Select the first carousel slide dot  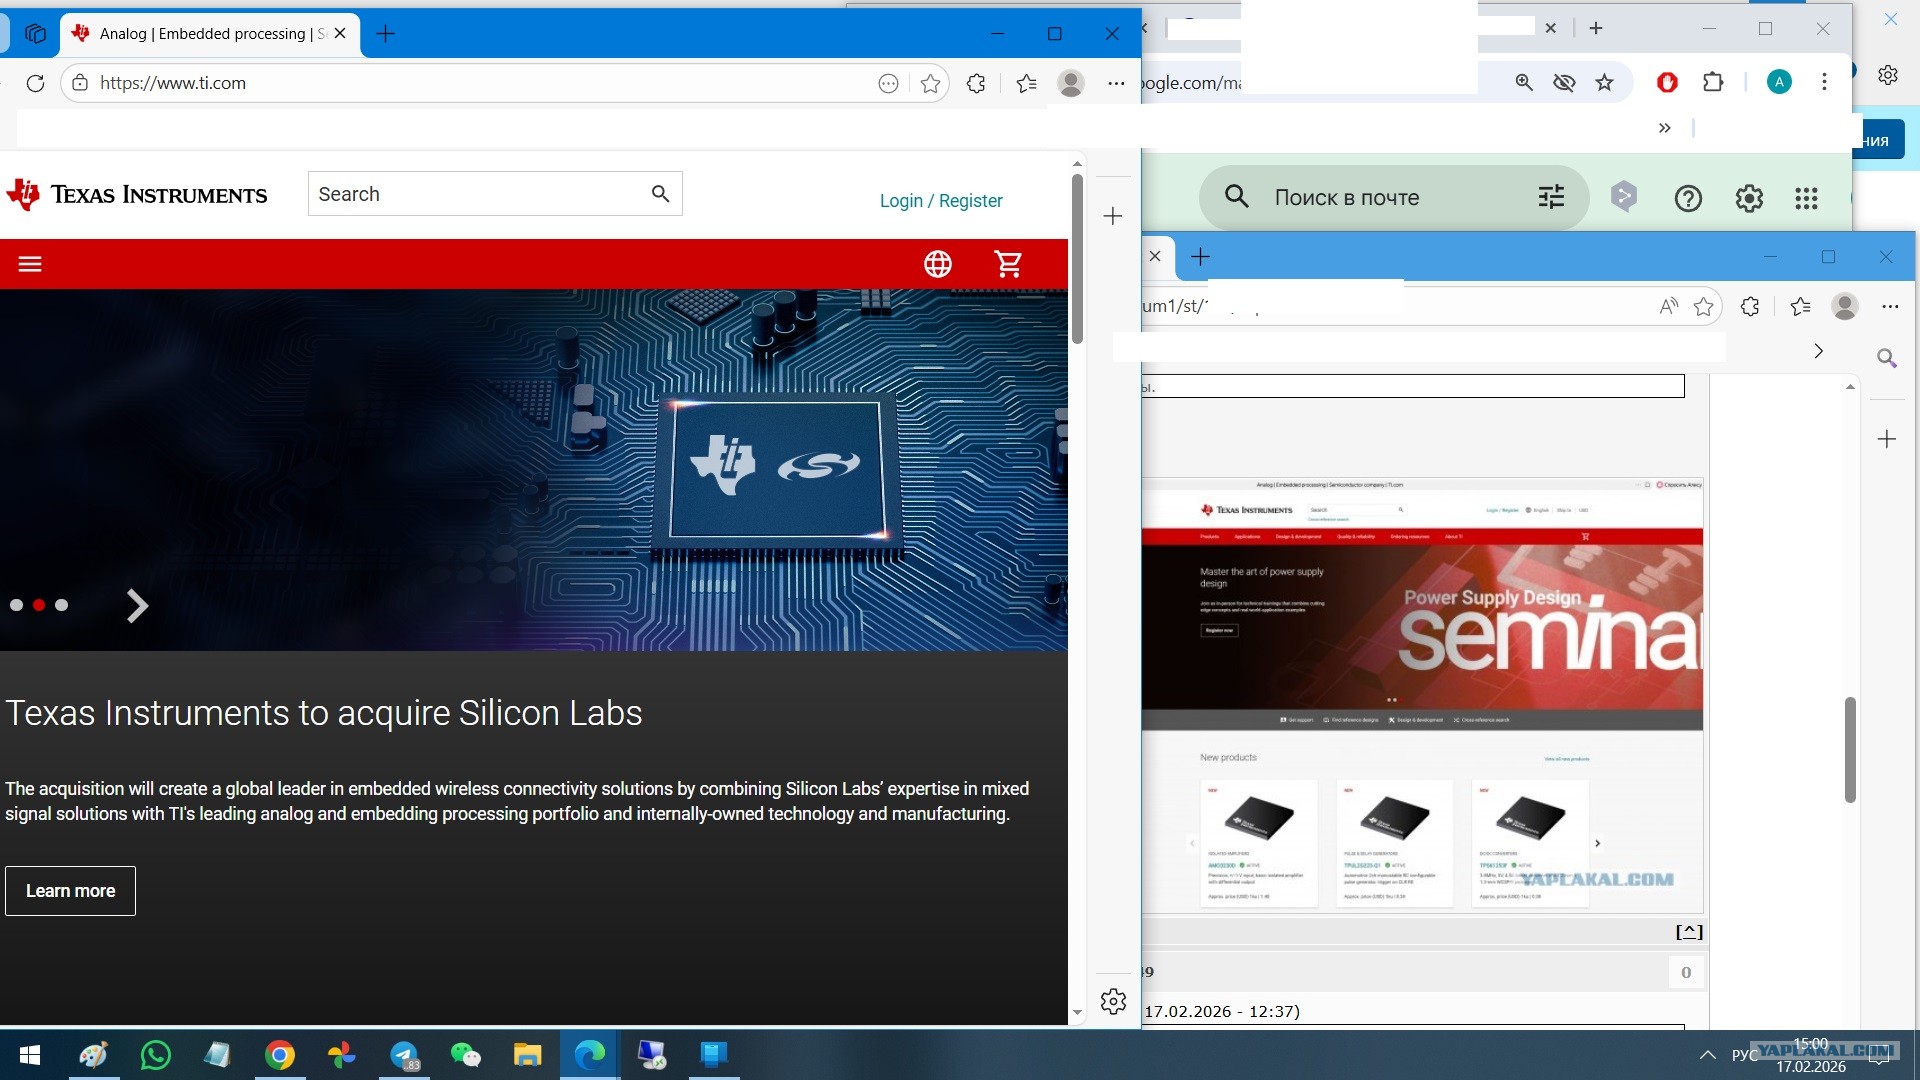coord(16,605)
